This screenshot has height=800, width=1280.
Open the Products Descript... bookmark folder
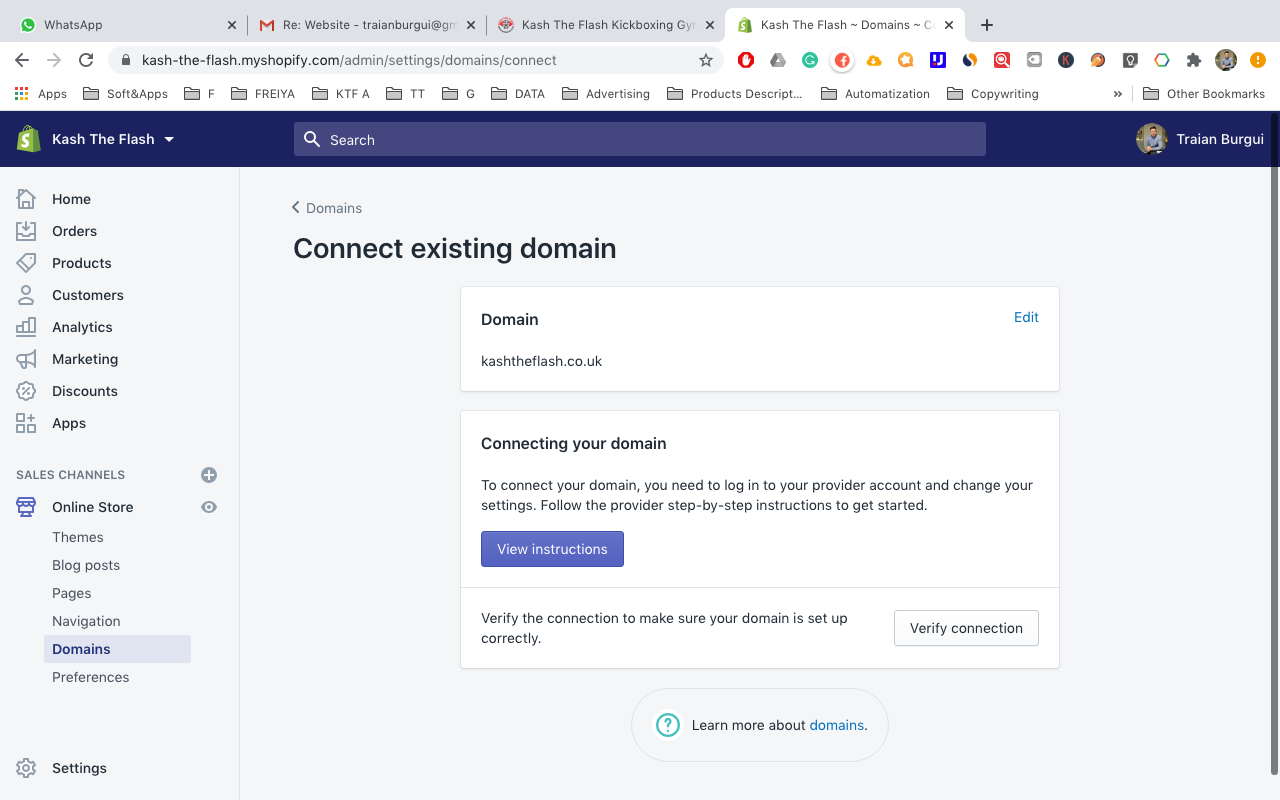pos(736,94)
